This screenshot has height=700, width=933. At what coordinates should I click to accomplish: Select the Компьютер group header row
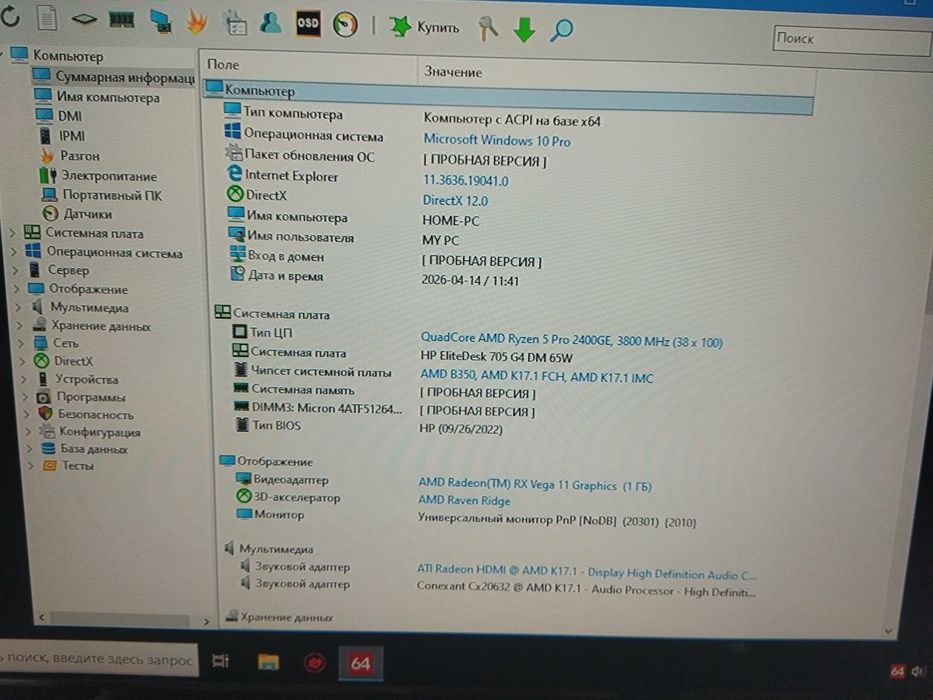(x=509, y=96)
